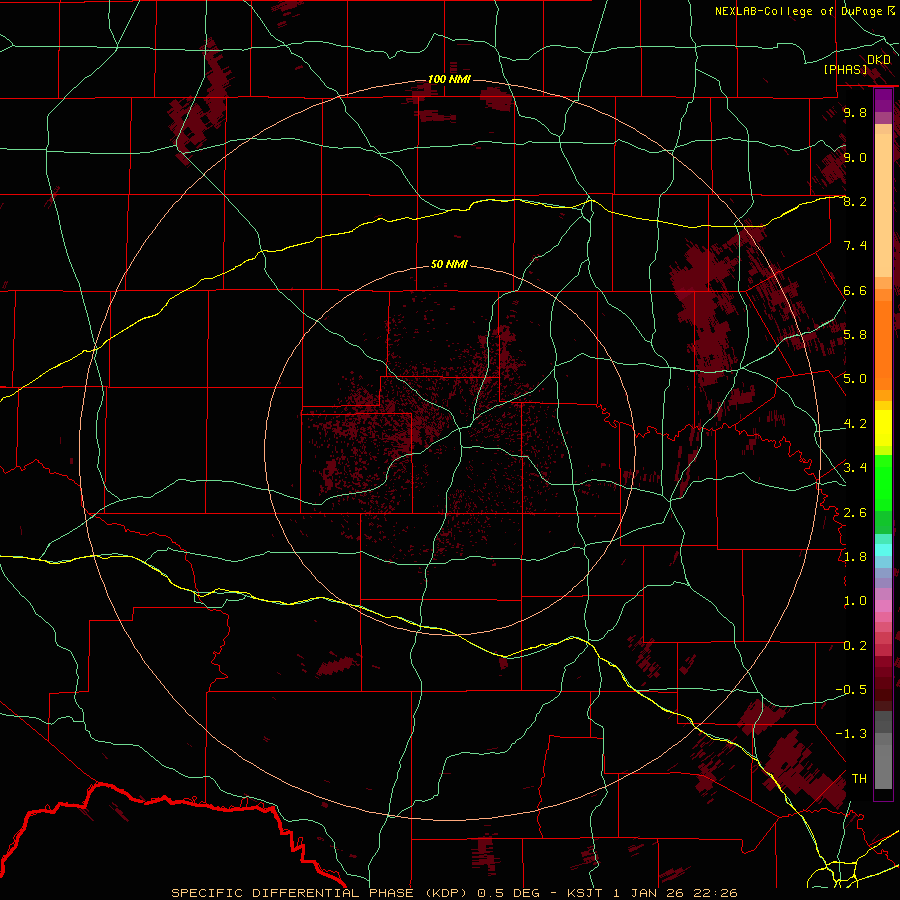Click the 2.6 scale value

click(855, 513)
